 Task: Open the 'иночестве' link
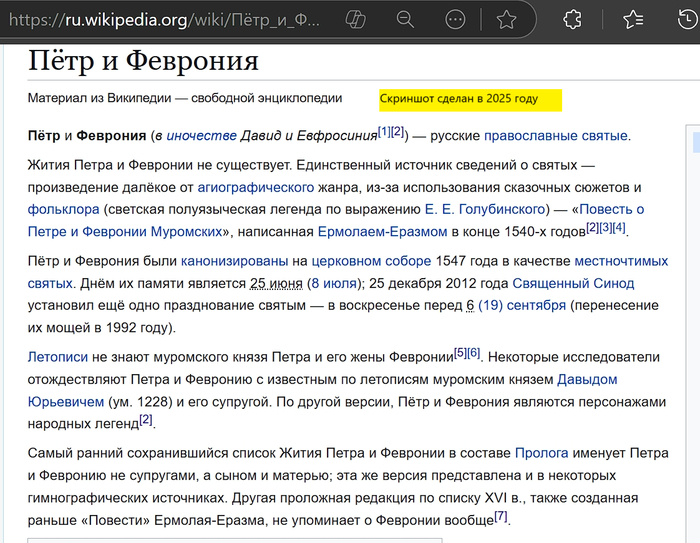click(x=202, y=135)
